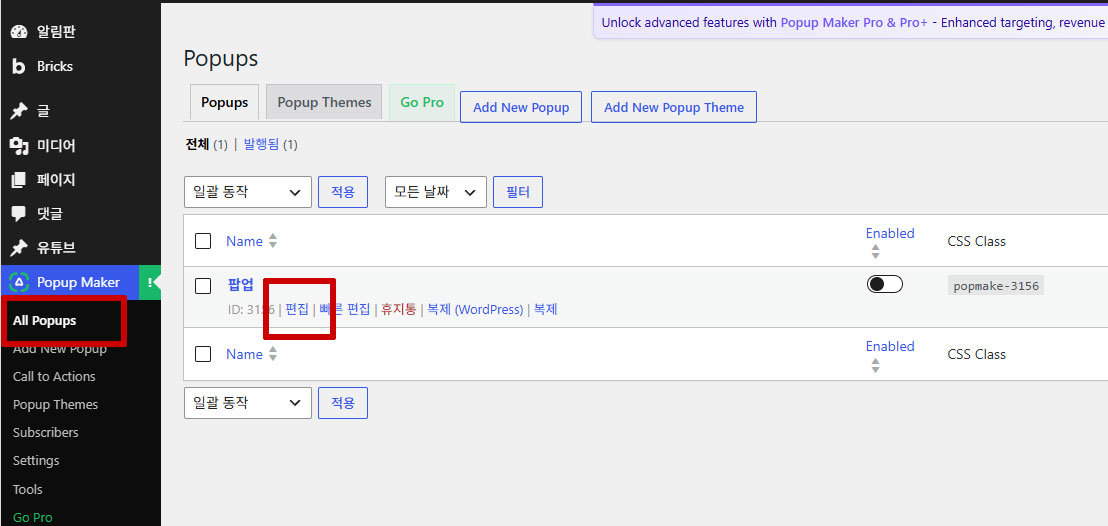Click 편집 edit link for 팝업
1108x526 pixels.
tap(297, 310)
